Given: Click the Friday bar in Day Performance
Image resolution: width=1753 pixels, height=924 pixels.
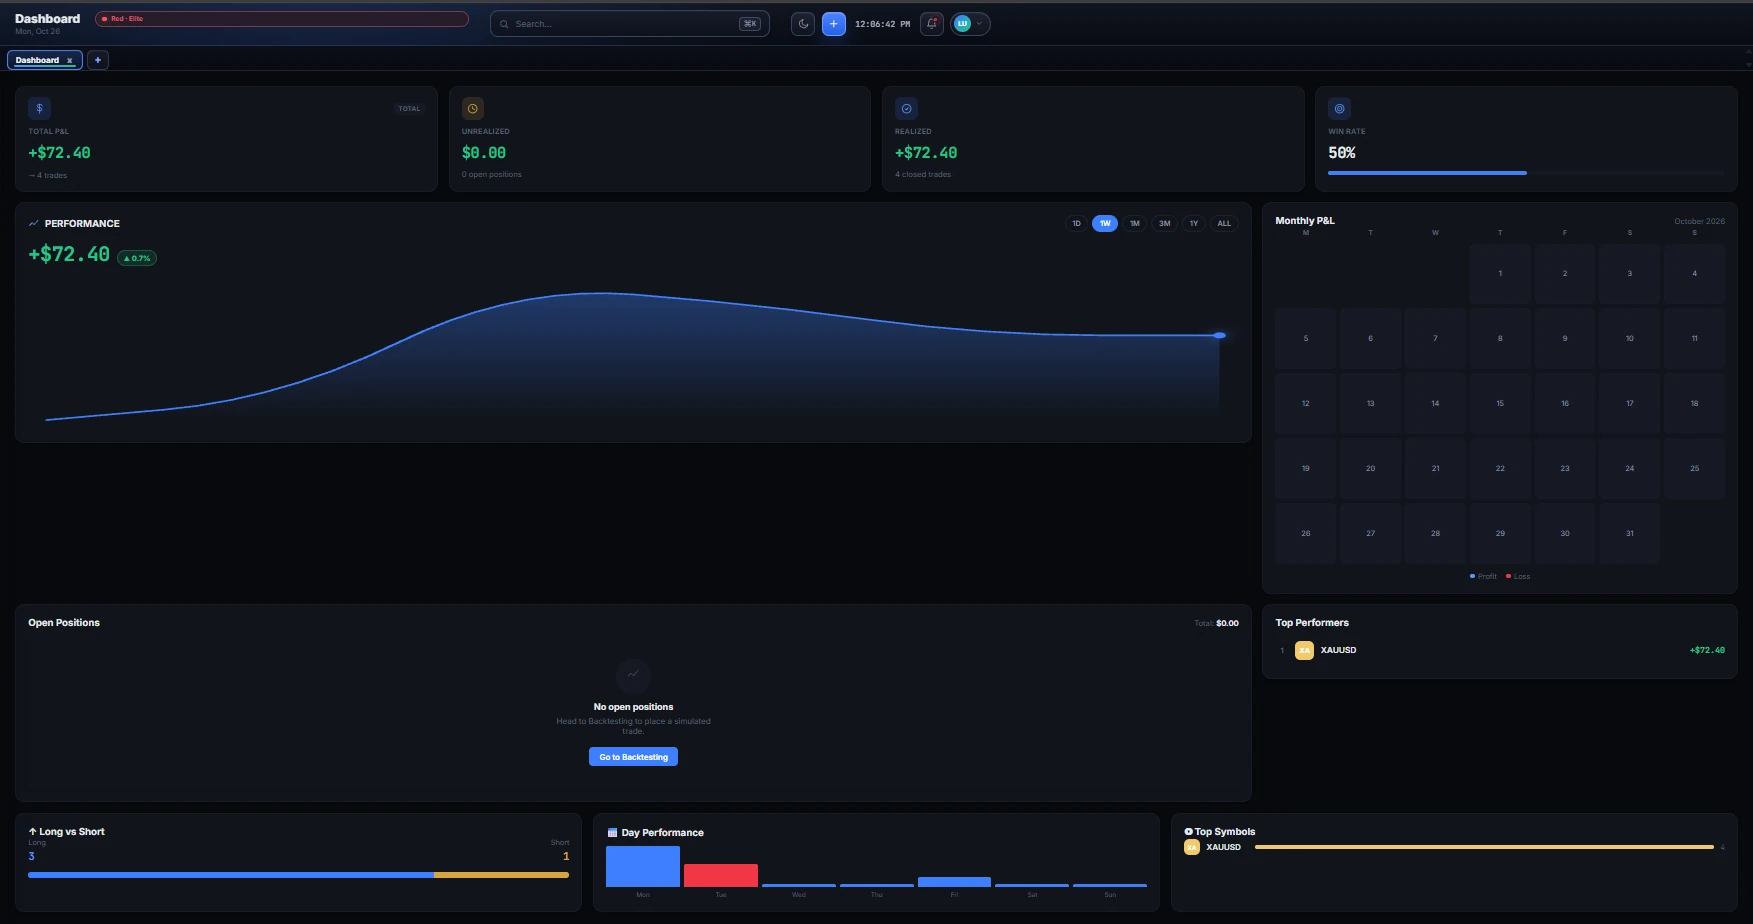Looking at the screenshot, I should (x=954, y=882).
